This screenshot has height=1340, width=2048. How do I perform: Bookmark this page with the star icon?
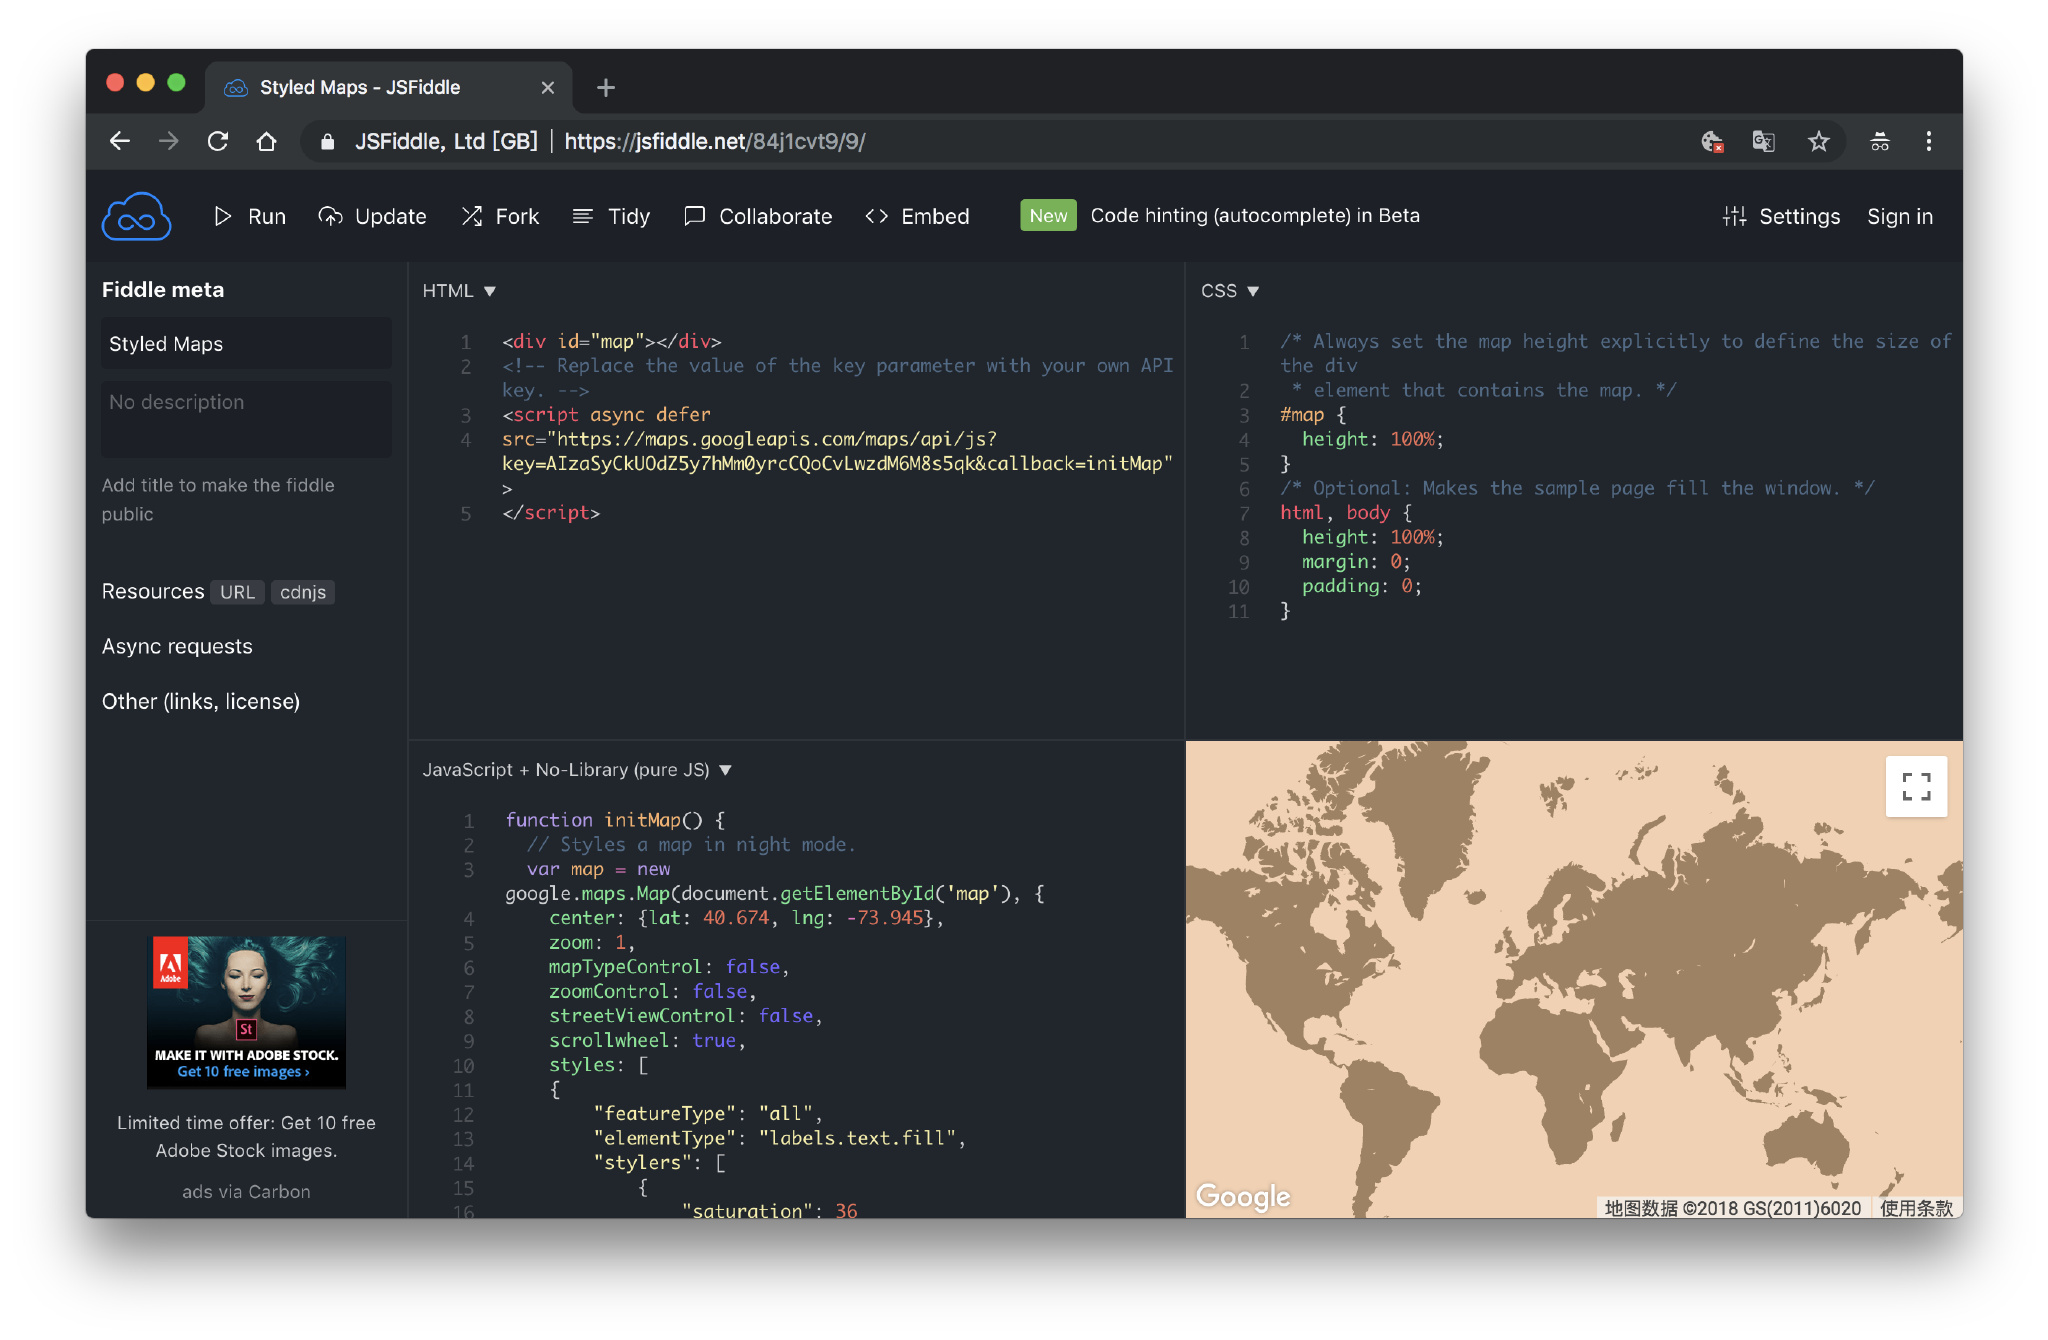click(1818, 142)
